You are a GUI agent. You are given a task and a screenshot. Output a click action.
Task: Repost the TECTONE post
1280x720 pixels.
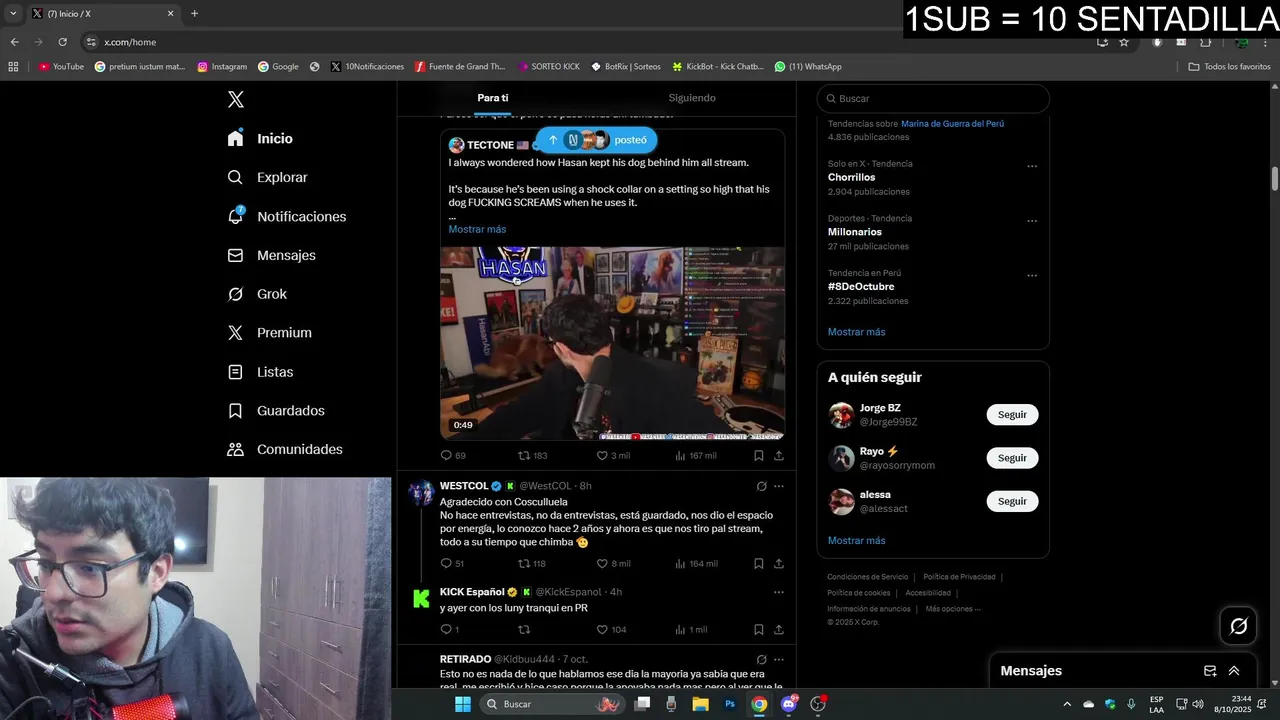pos(524,455)
